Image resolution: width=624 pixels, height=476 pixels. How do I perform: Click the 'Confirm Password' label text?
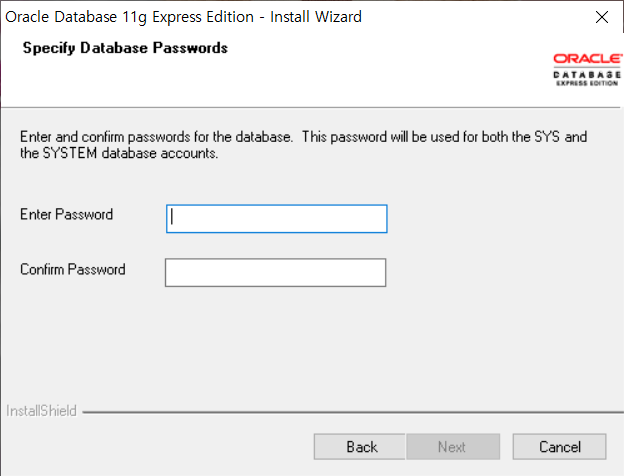click(x=73, y=269)
